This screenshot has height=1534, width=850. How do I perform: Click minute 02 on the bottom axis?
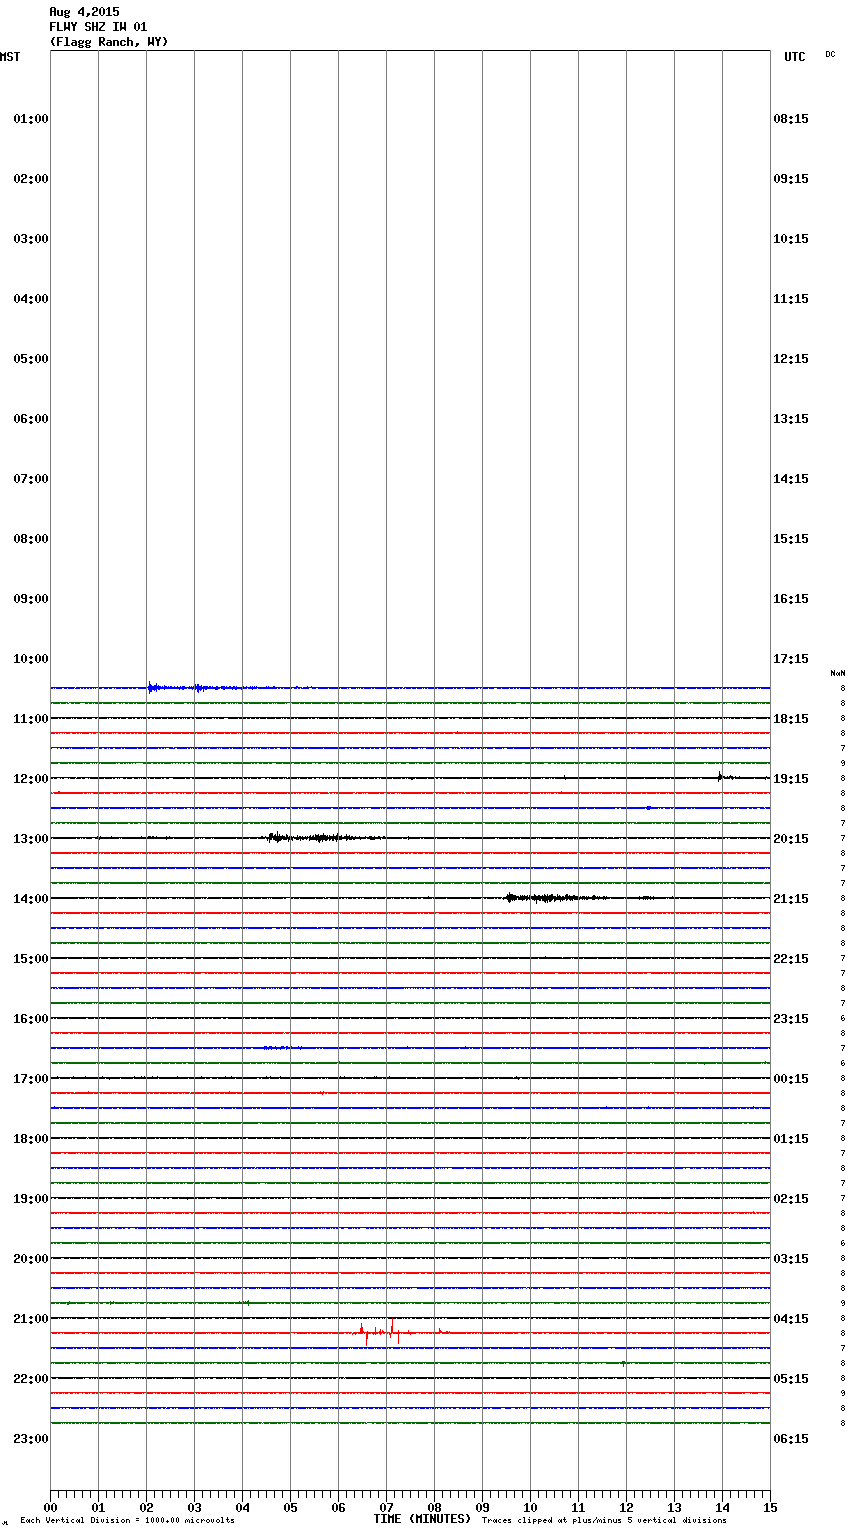[x=146, y=1507]
